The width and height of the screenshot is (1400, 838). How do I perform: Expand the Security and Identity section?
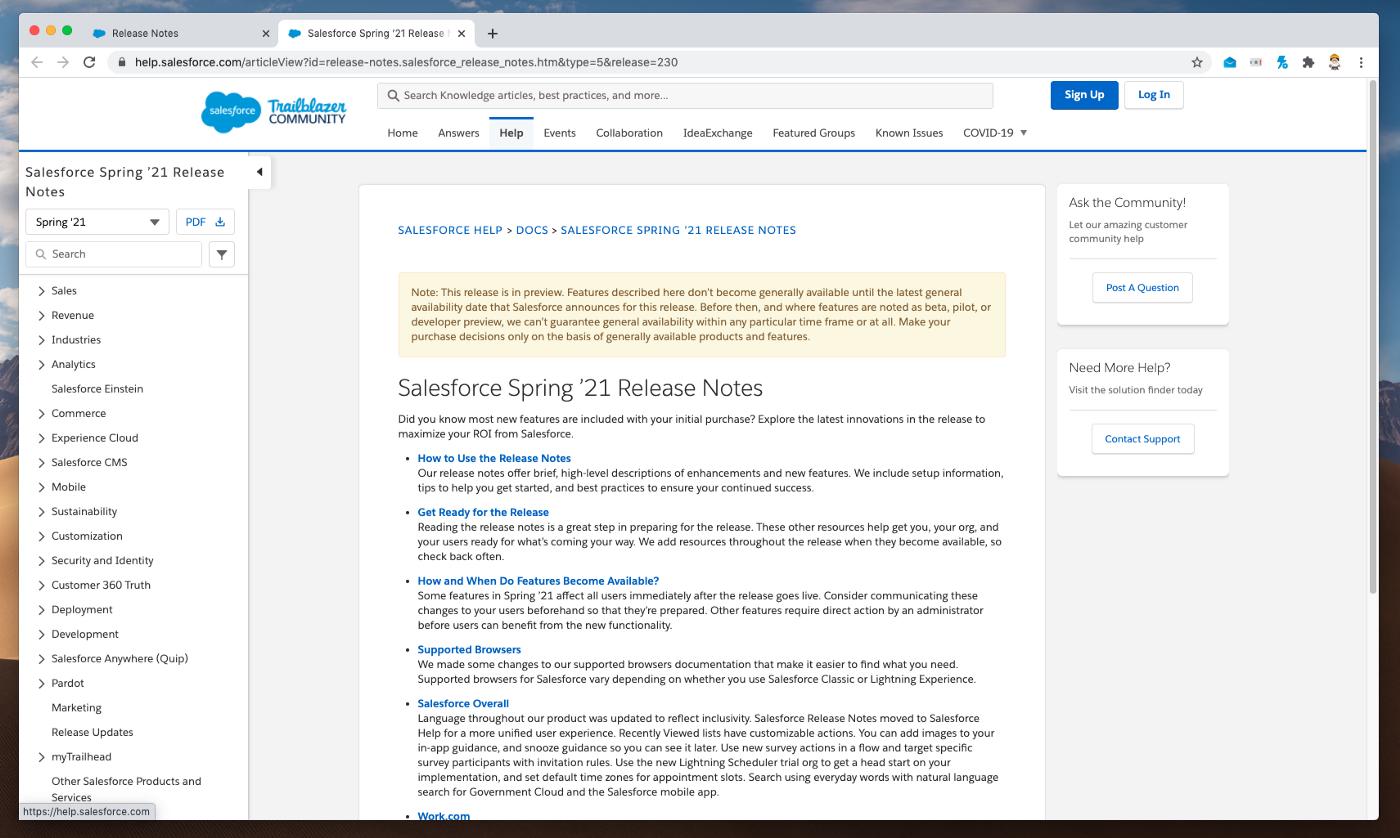point(41,561)
